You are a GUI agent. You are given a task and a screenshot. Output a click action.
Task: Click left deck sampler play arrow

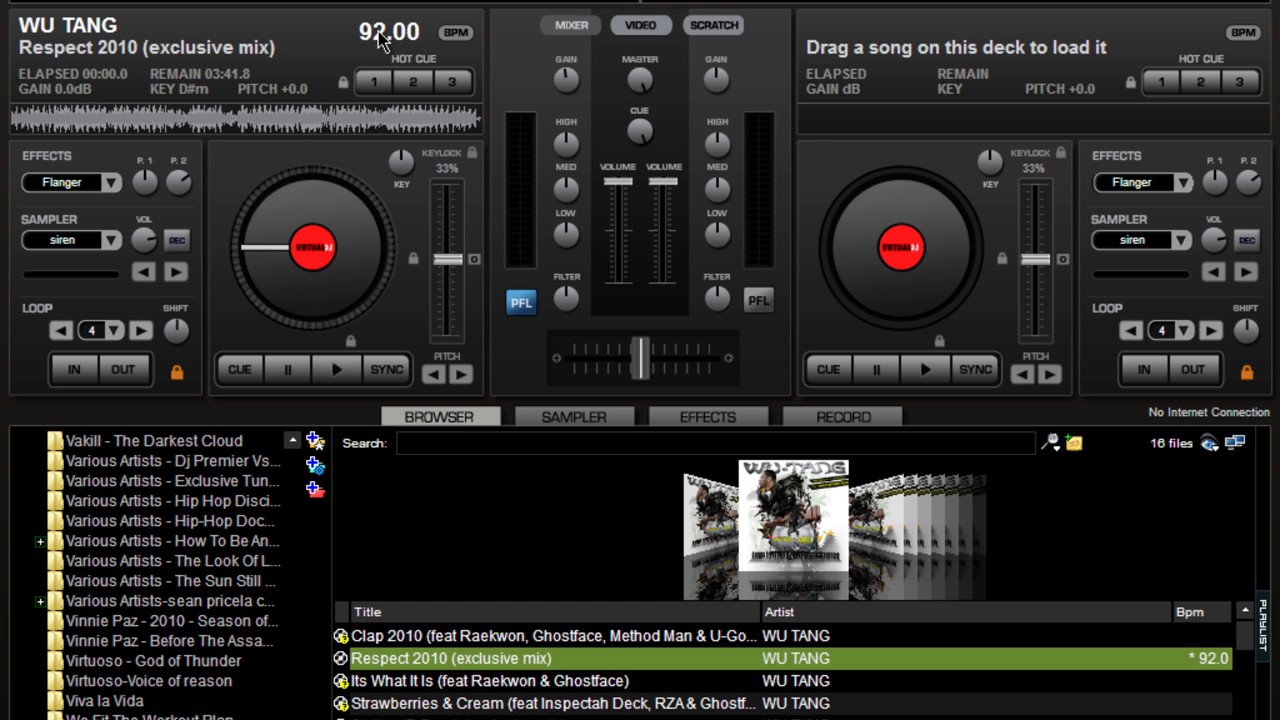click(176, 271)
